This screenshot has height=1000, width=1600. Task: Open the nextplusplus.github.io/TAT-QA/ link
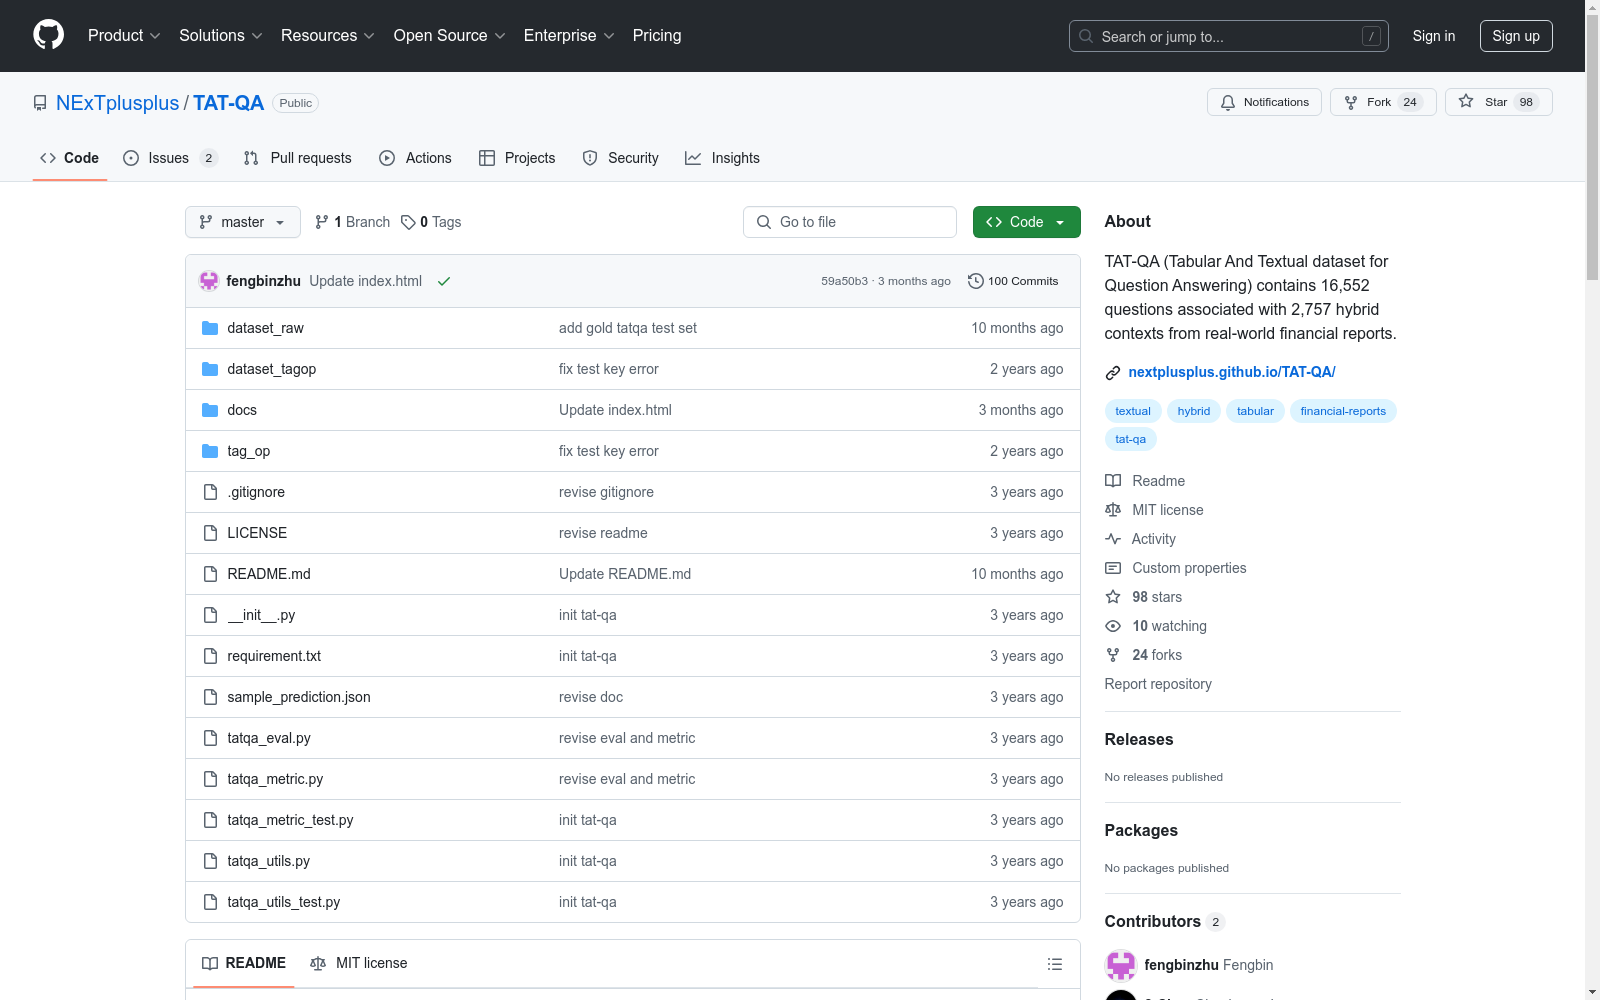(x=1231, y=372)
